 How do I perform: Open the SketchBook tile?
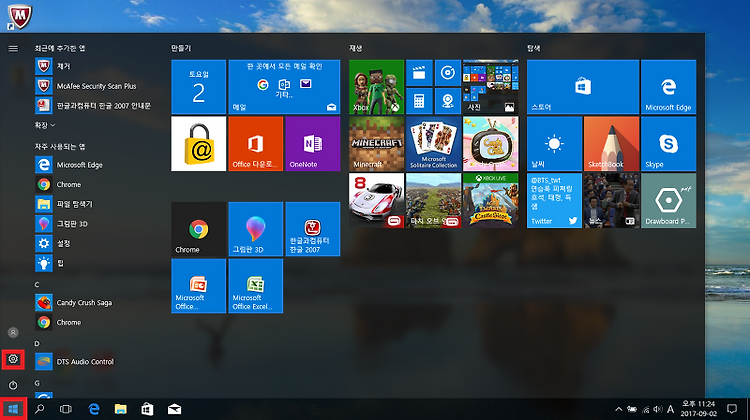611,144
